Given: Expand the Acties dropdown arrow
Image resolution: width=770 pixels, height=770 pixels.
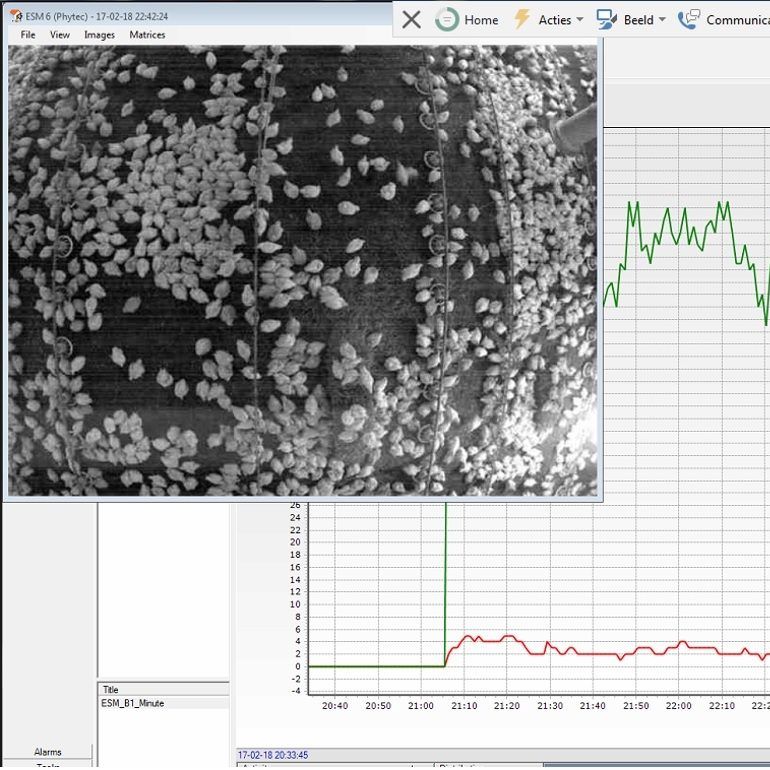Looking at the screenshot, I should click(x=580, y=20).
